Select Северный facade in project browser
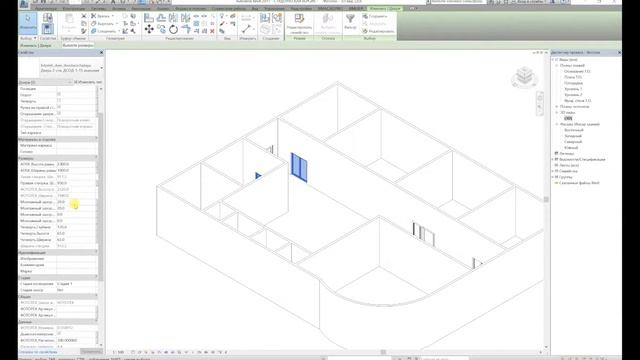The height and width of the screenshot is (360, 640). click(573, 142)
